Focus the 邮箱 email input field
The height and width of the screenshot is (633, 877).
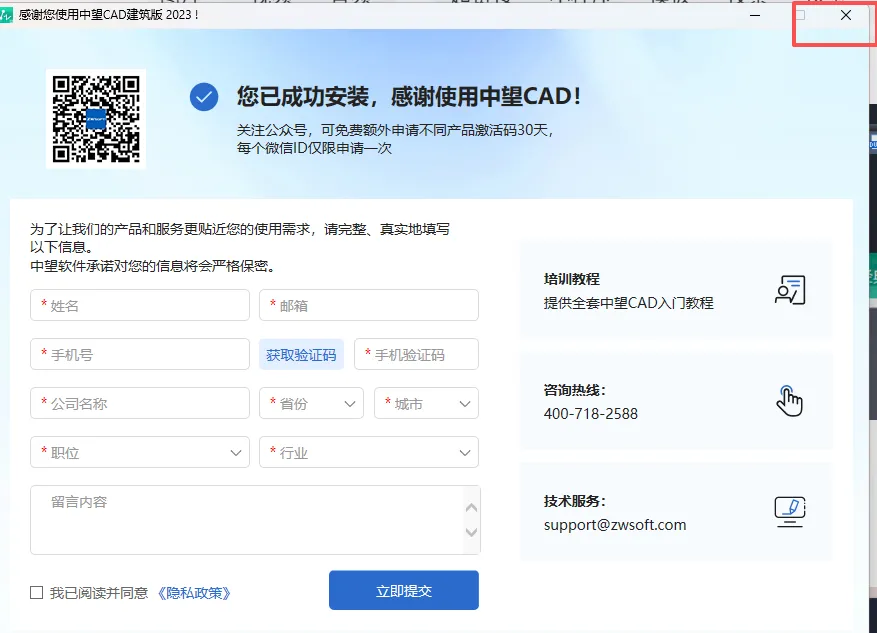369,305
